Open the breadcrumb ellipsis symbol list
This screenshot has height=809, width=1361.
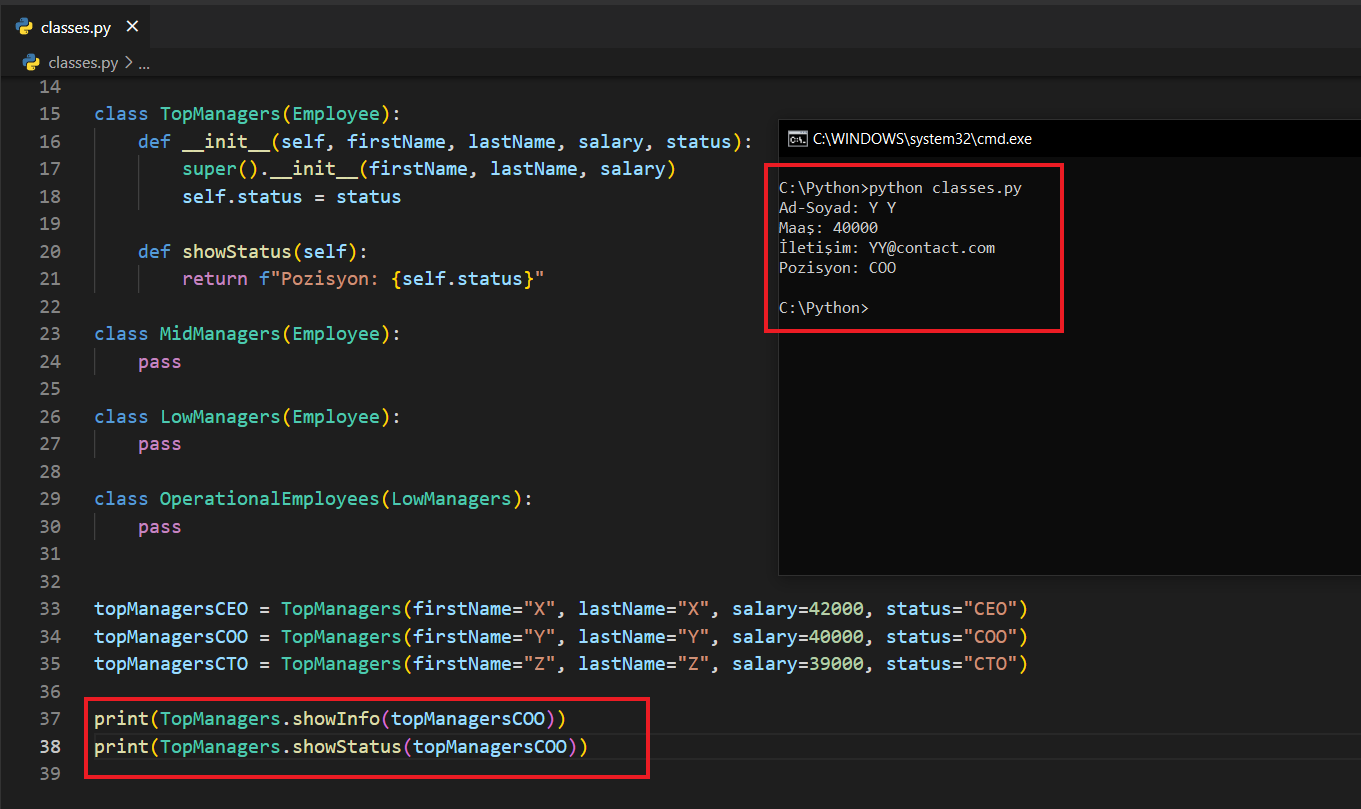point(144,63)
